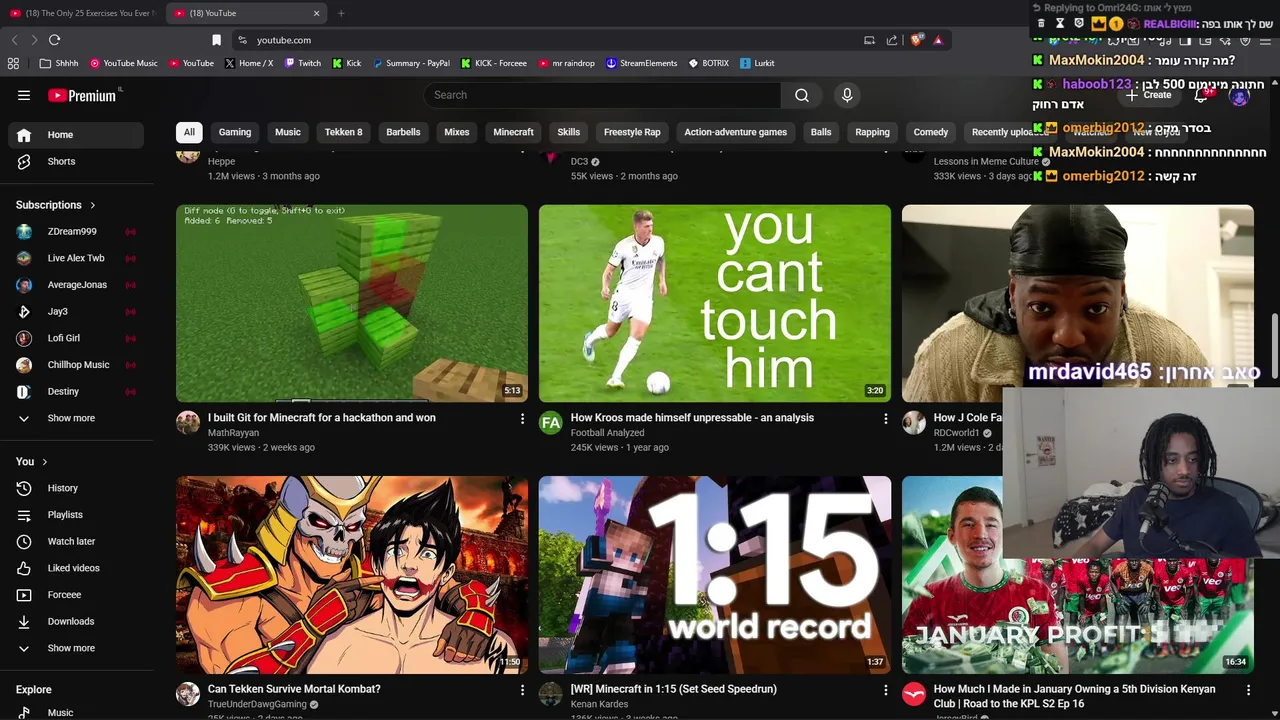Open the StreamElements bookmark
This screenshot has width=1280, height=720.
click(x=641, y=63)
